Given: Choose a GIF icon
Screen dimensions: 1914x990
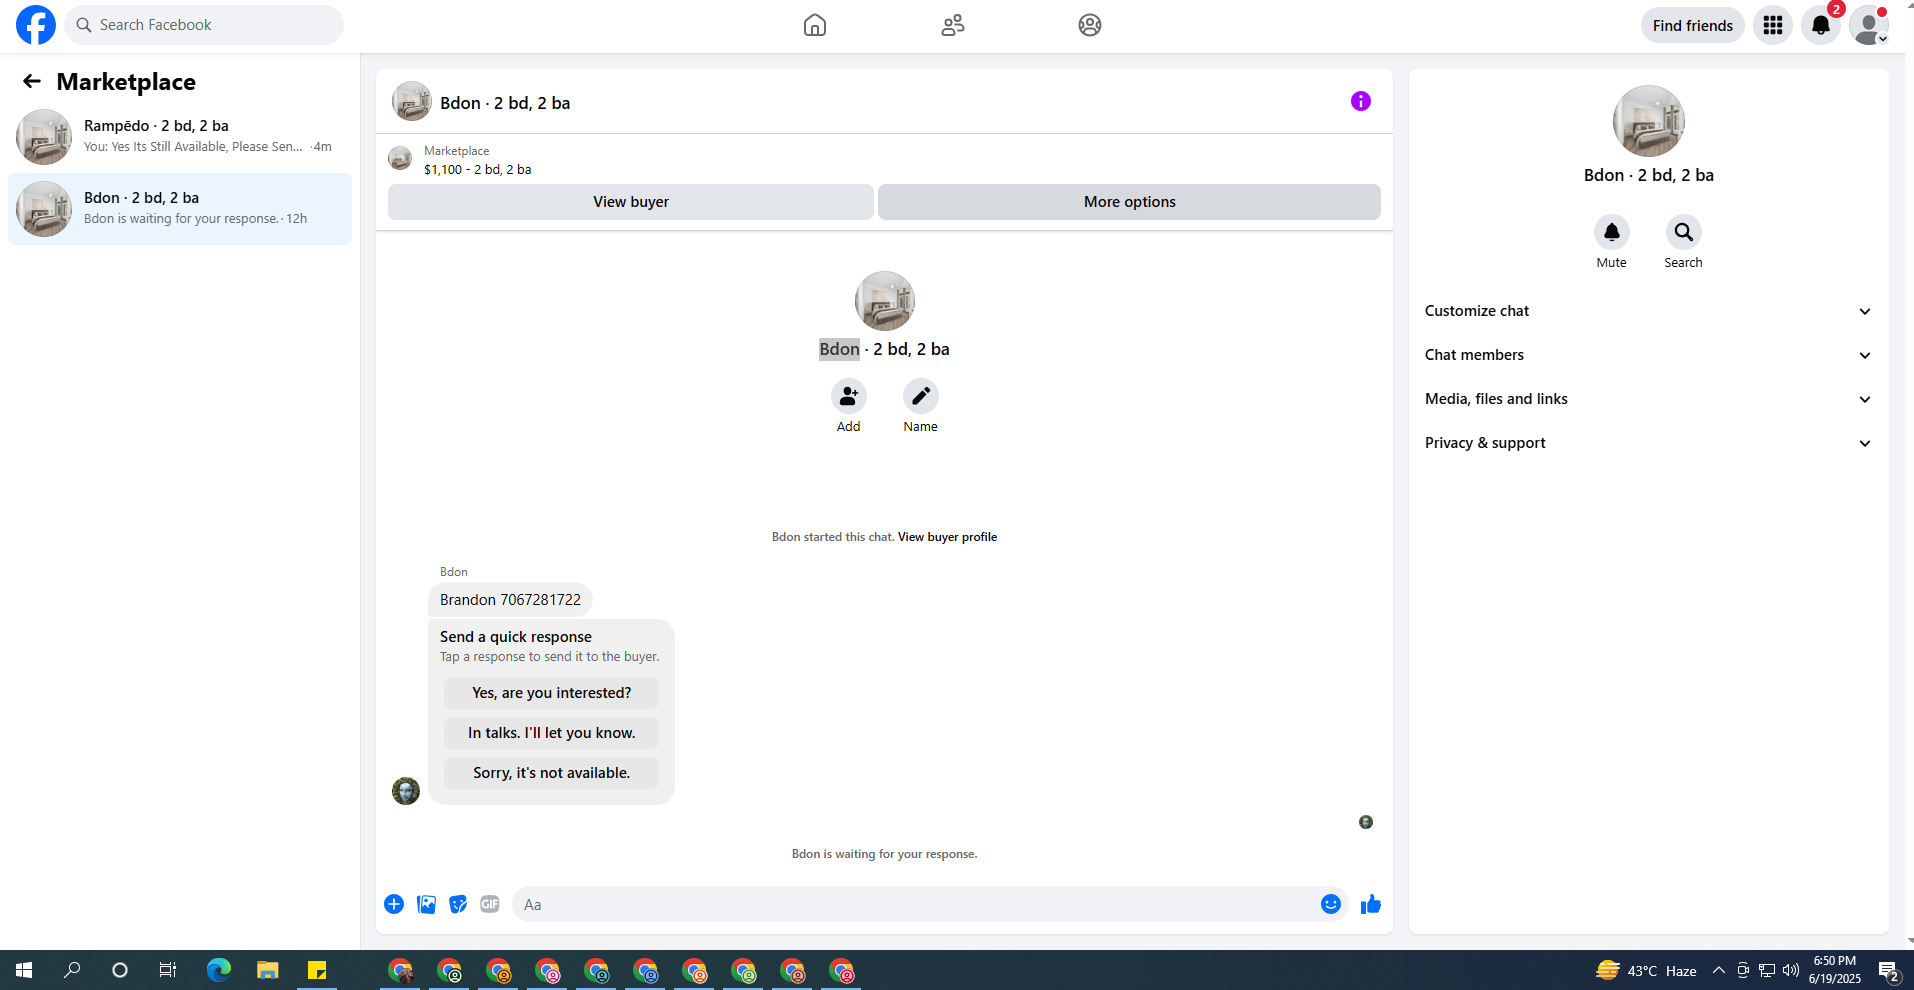Looking at the screenshot, I should 490,904.
